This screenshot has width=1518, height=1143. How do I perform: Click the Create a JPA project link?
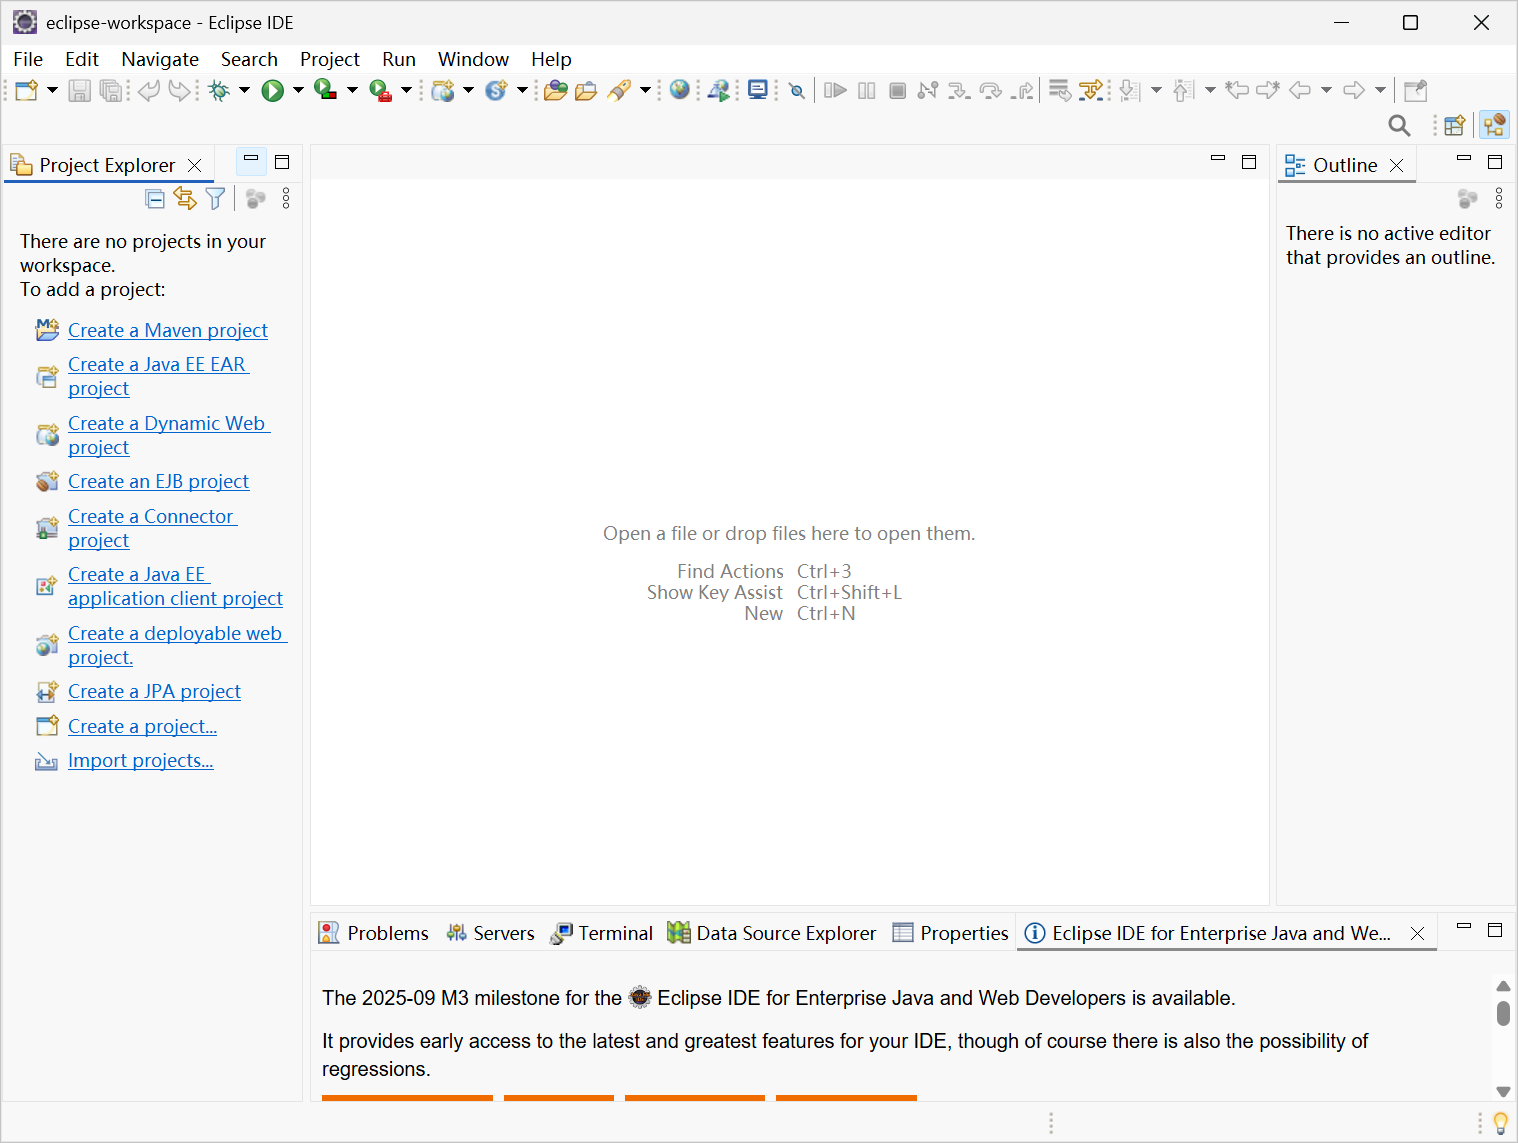(x=155, y=691)
